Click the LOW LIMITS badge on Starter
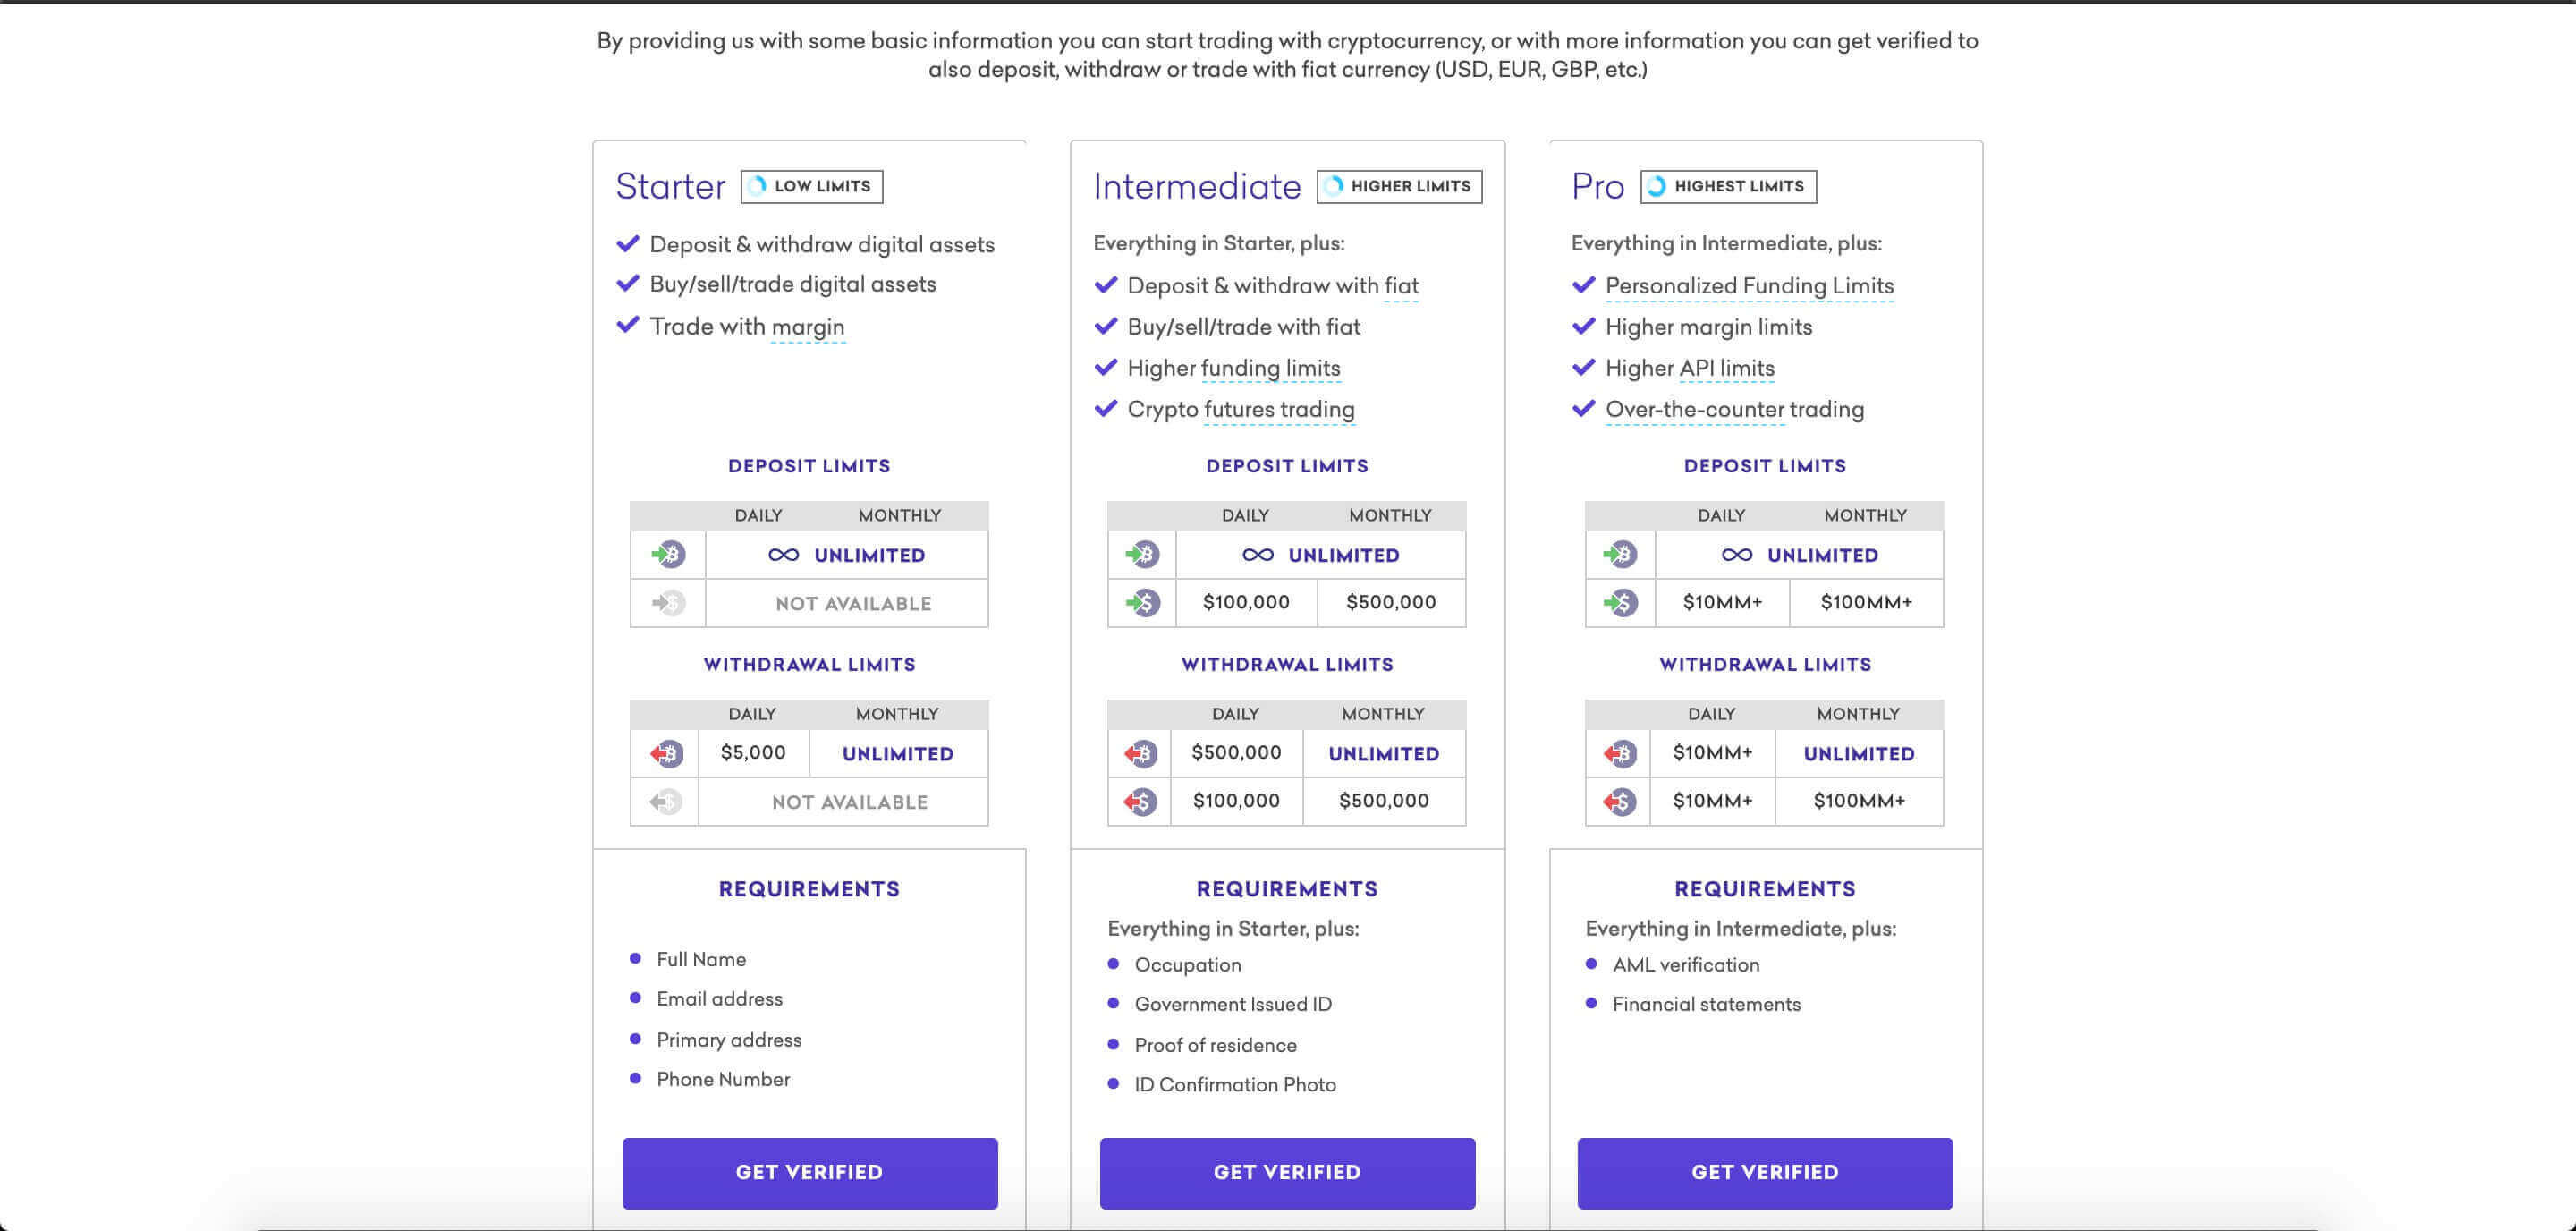This screenshot has height=1231, width=2576. click(x=810, y=186)
